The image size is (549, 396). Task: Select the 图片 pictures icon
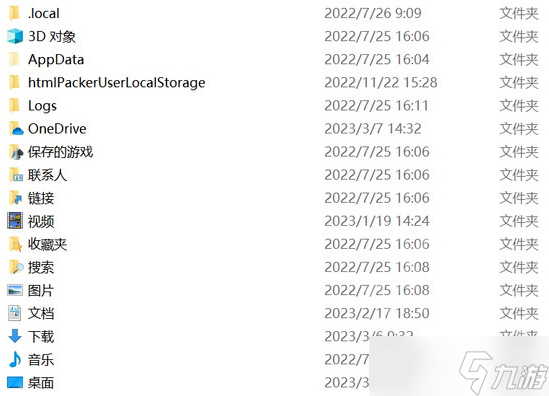point(15,290)
